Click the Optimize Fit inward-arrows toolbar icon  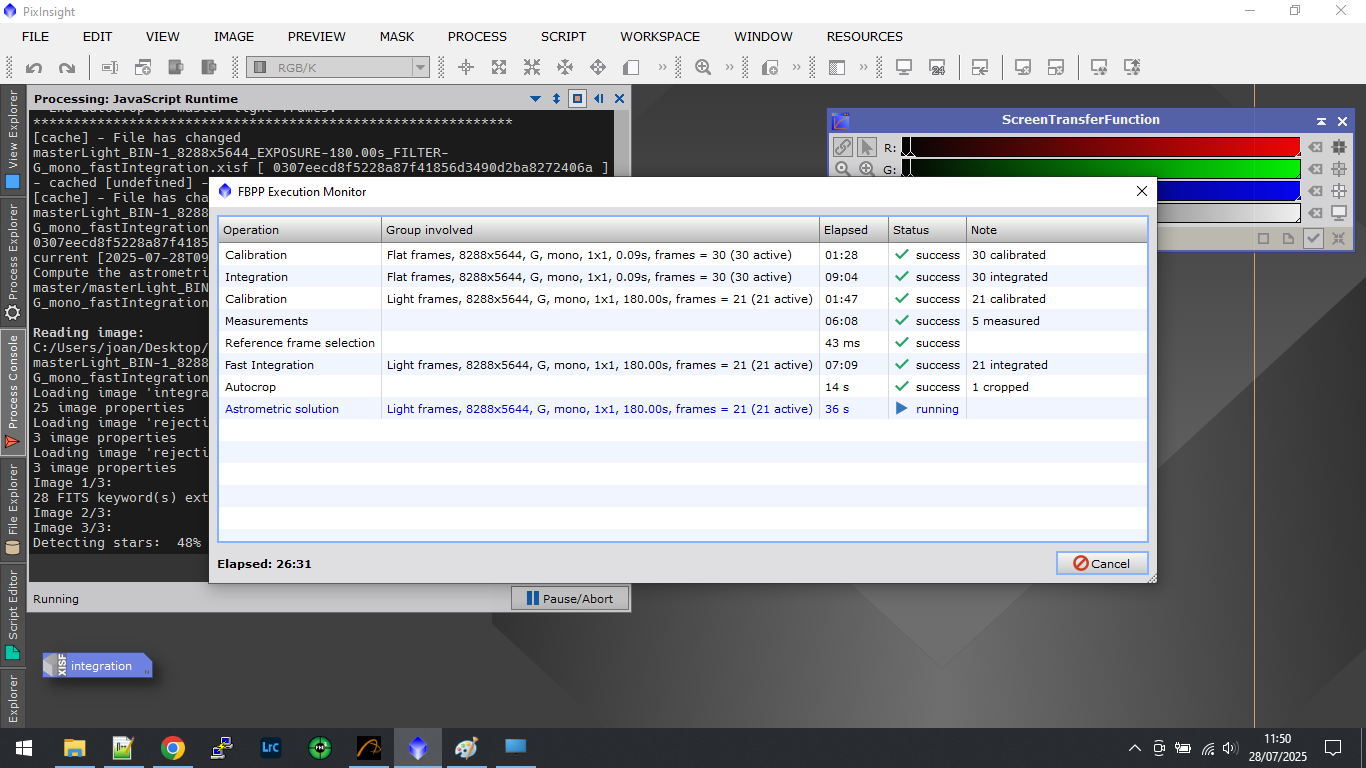coord(532,68)
